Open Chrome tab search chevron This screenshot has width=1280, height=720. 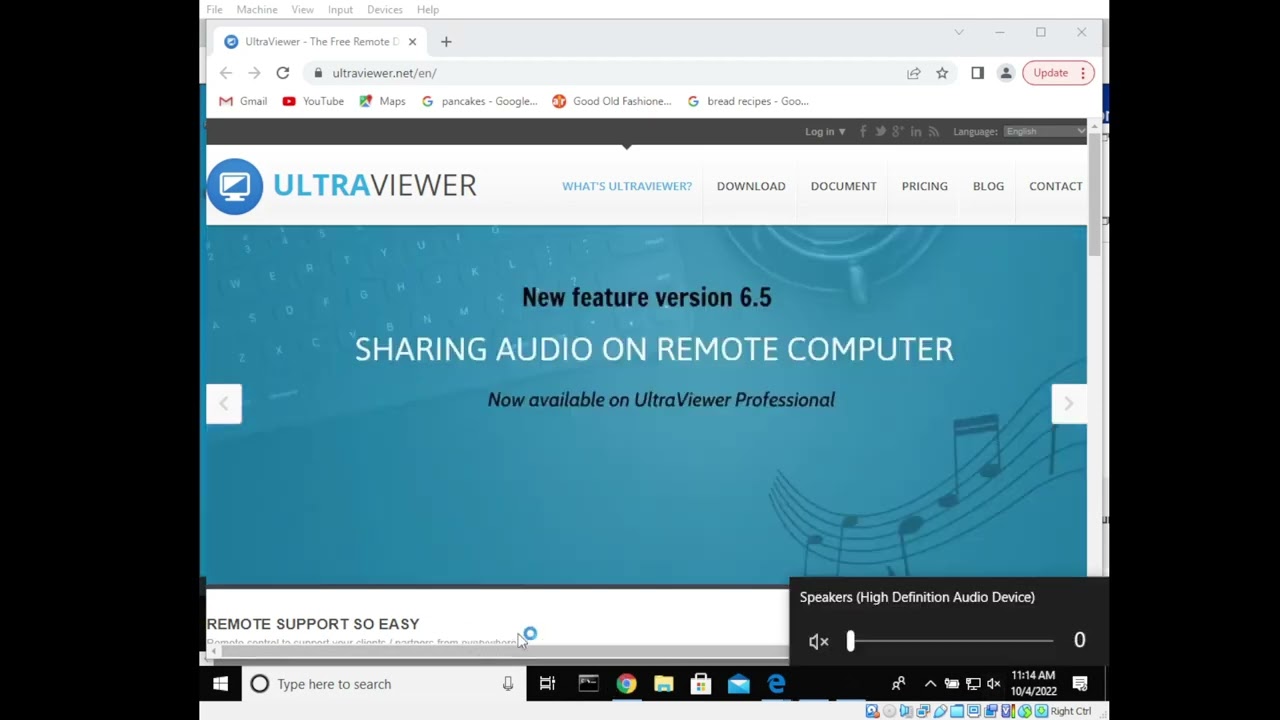[959, 33]
